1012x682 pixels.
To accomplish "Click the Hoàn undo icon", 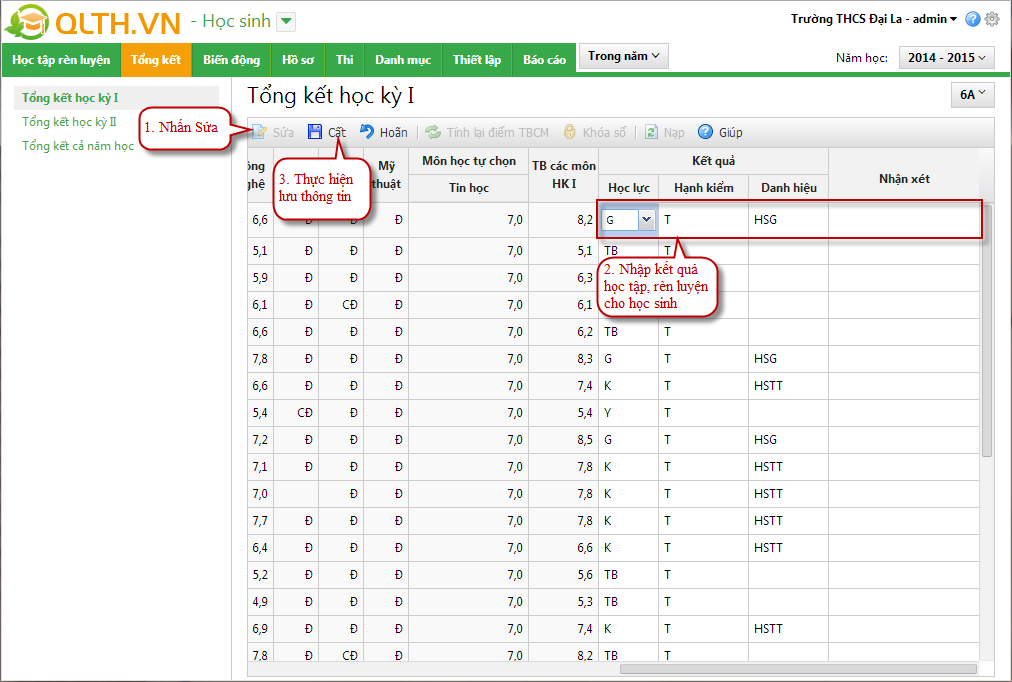I will click(x=367, y=132).
